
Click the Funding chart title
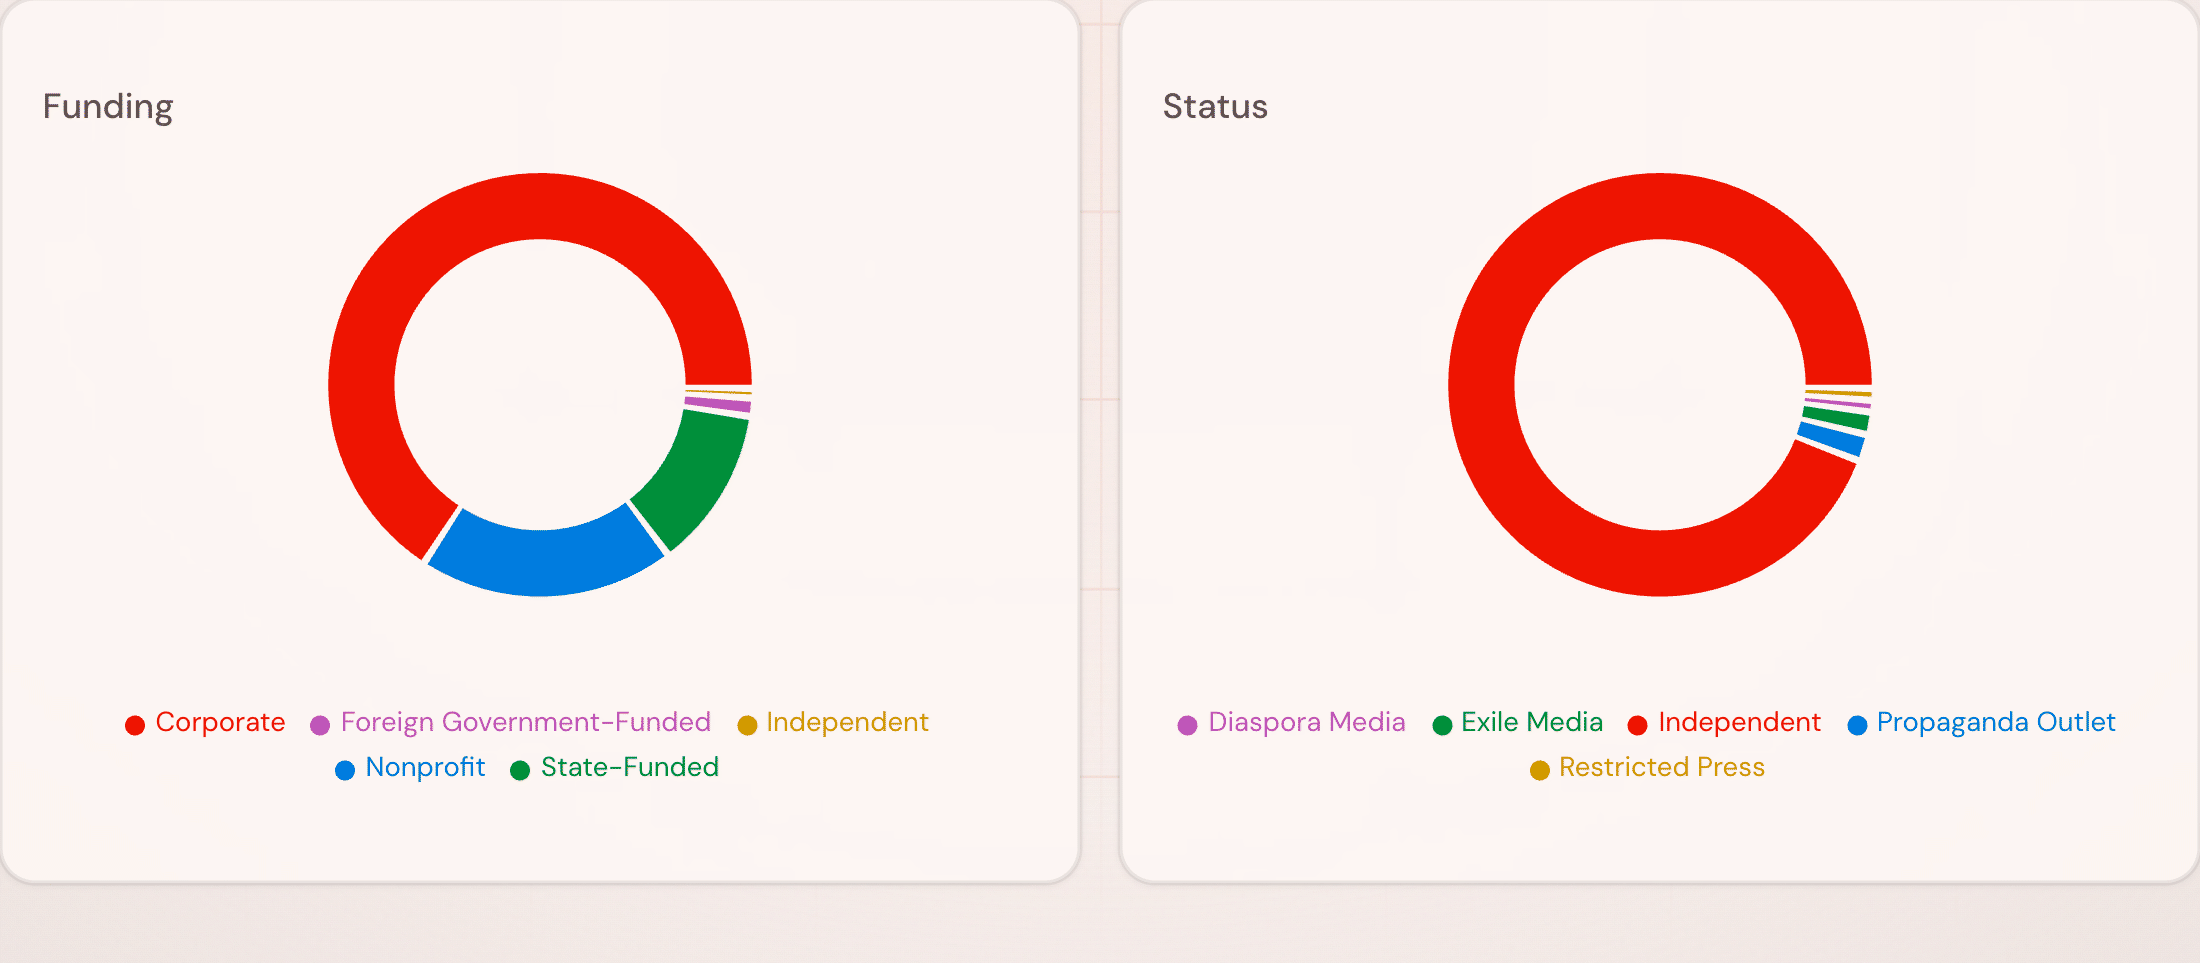point(108,107)
